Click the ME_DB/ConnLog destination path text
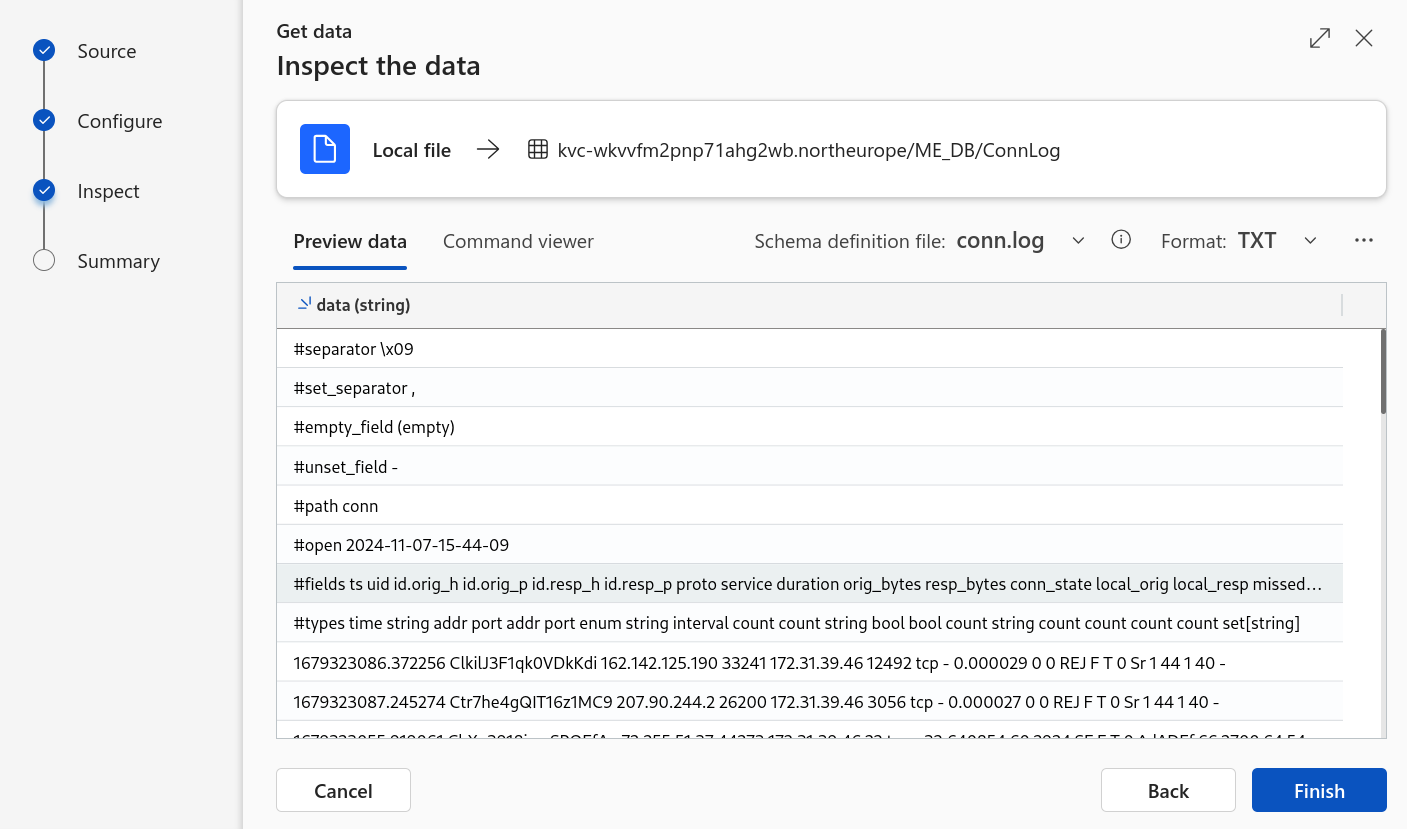This screenshot has width=1407, height=829. [x=809, y=151]
